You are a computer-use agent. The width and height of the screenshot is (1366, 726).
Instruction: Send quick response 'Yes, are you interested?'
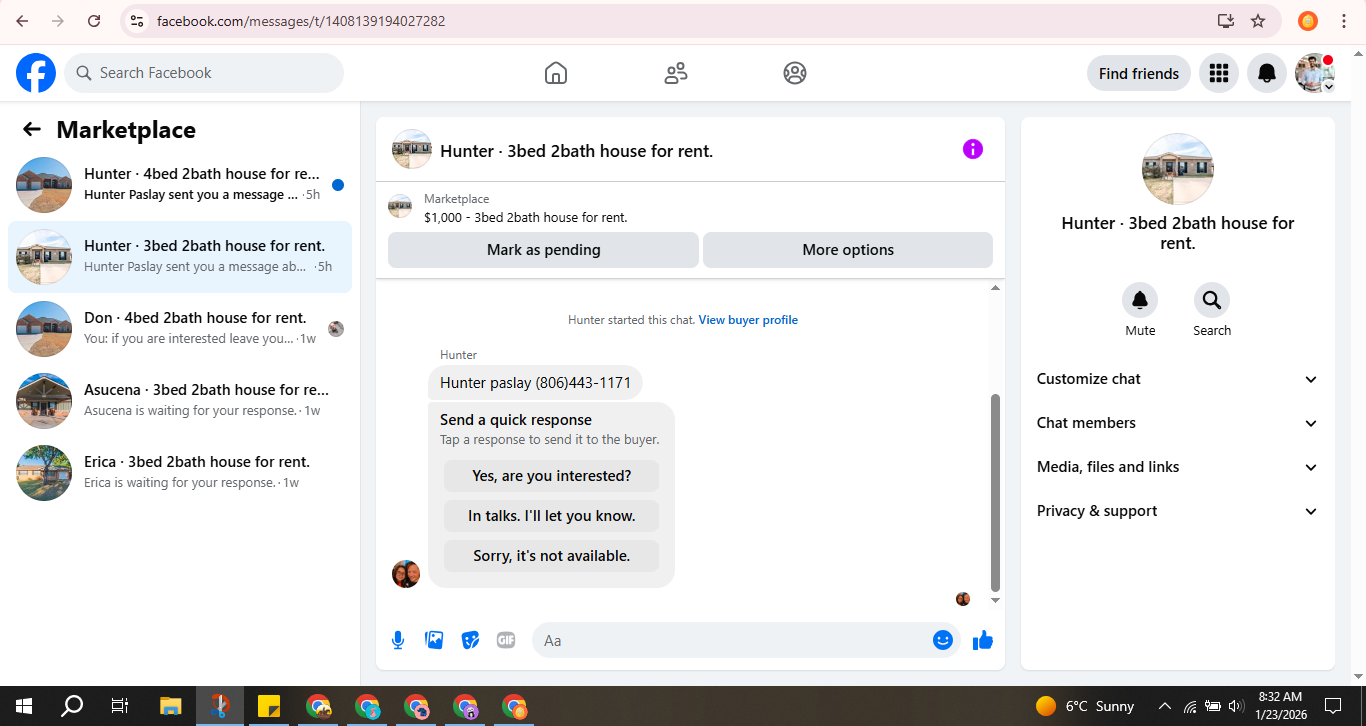(x=552, y=476)
